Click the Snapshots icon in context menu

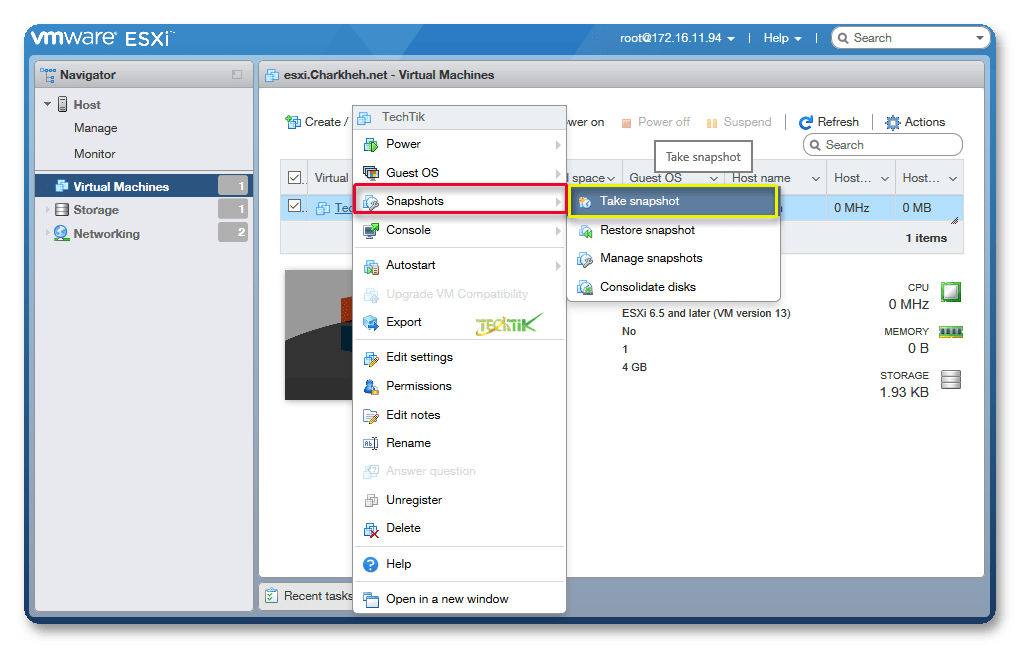coord(371,202)
